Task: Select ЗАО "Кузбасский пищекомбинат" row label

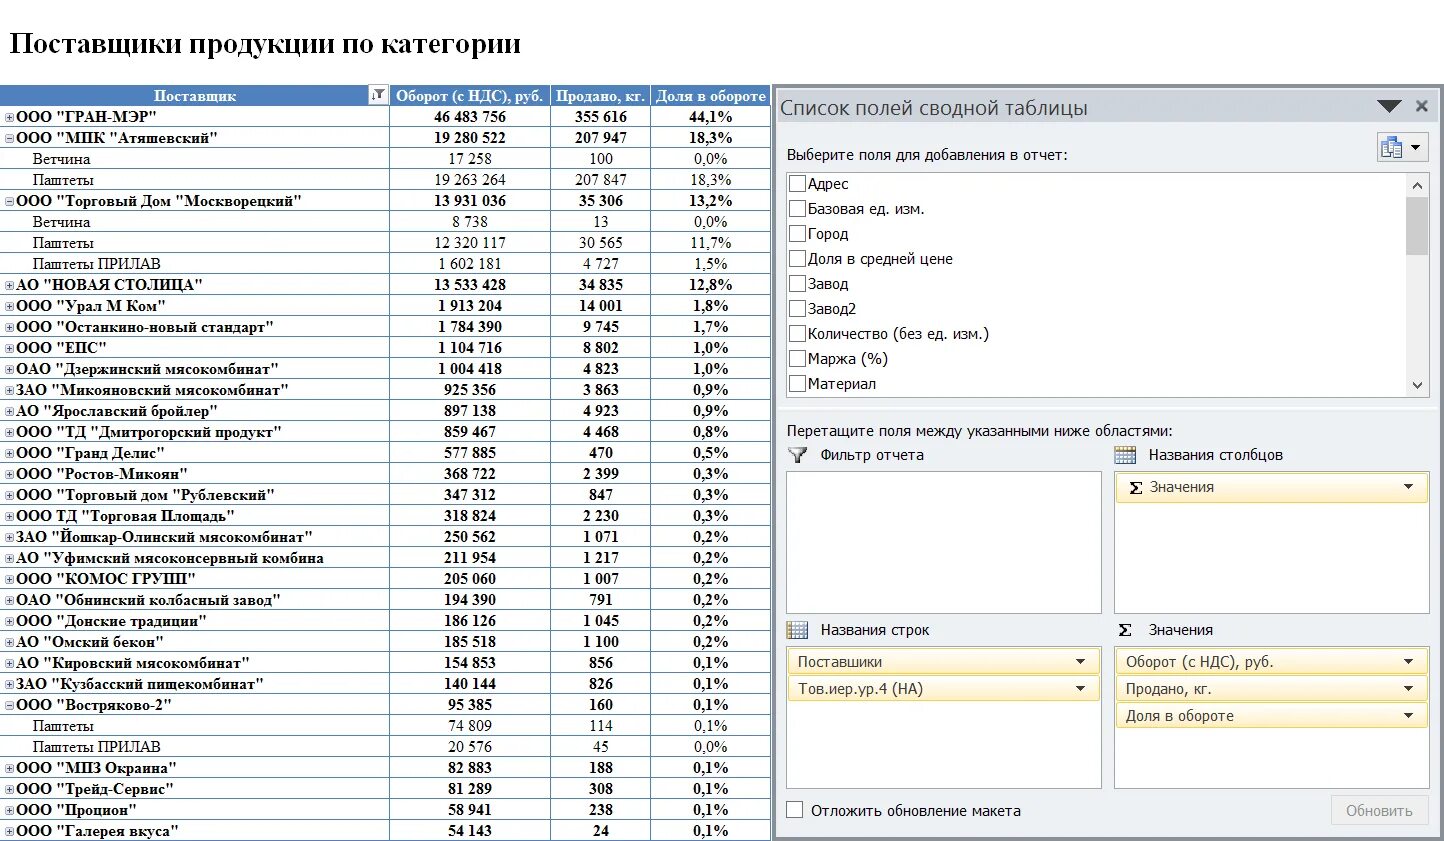Action: pos(140,684)
